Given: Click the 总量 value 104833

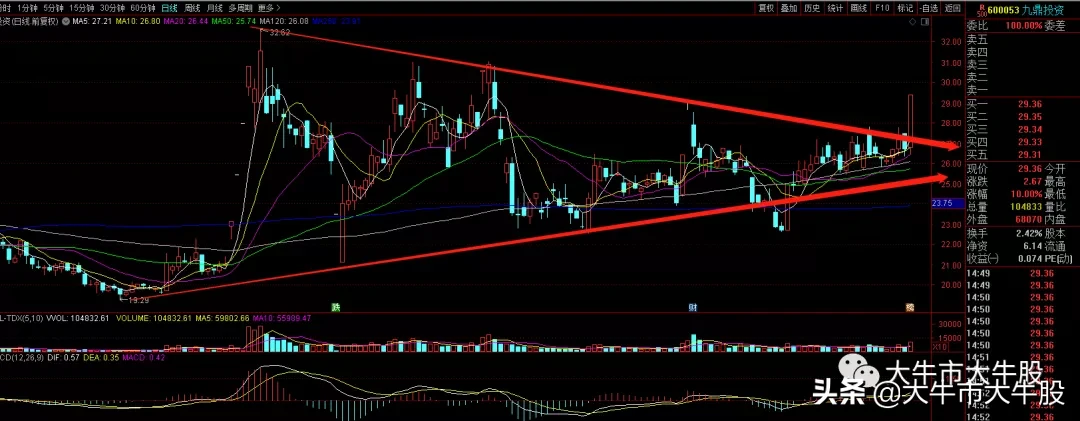Looking at the screenshot, I should pos(1027,207).
